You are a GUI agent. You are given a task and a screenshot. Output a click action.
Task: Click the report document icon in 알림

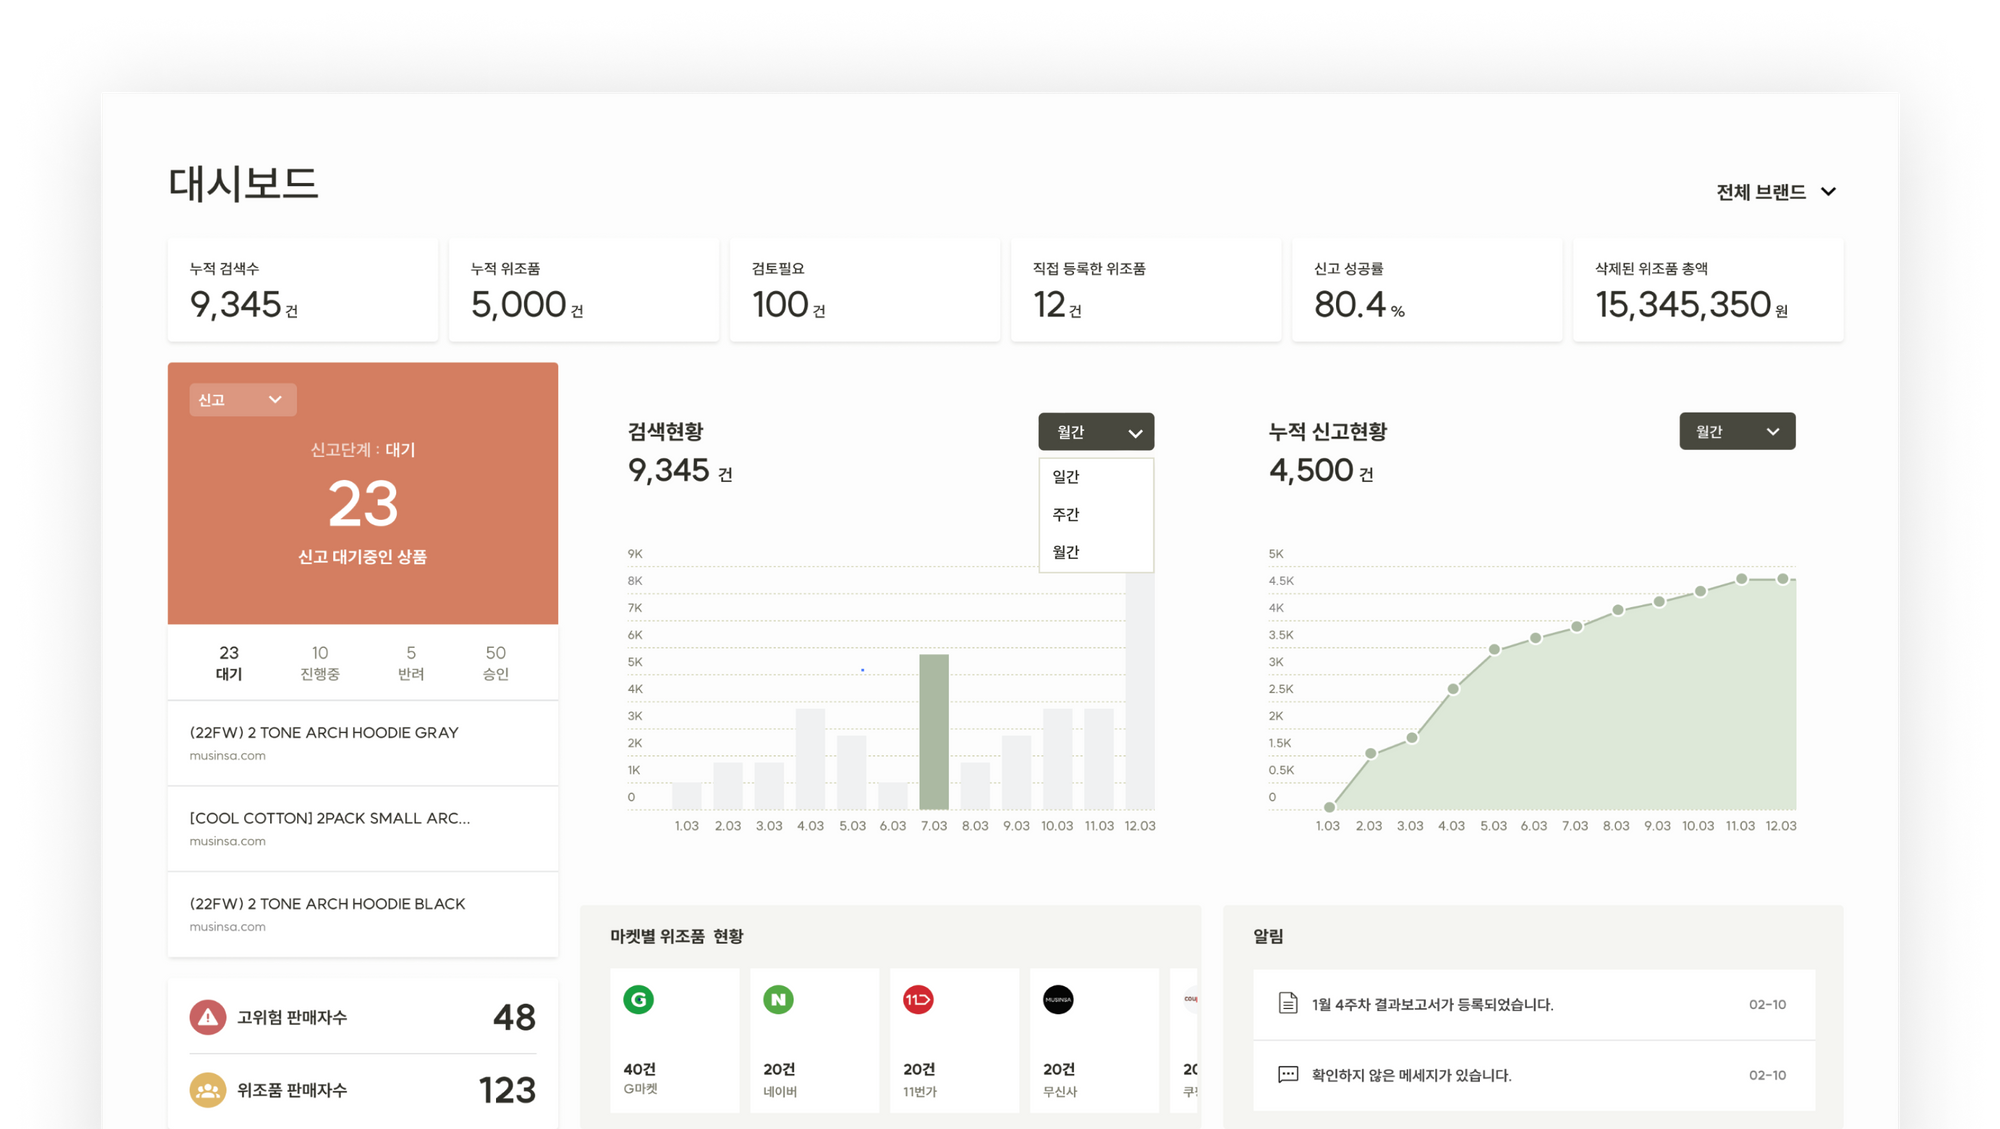1288,1003
